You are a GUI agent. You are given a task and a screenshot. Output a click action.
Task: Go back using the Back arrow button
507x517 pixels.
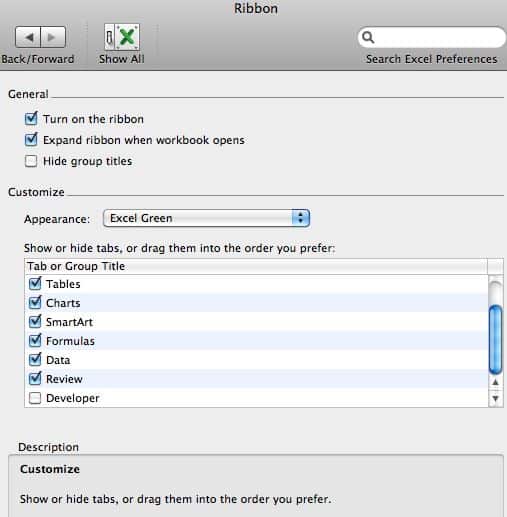pos(28,37)
